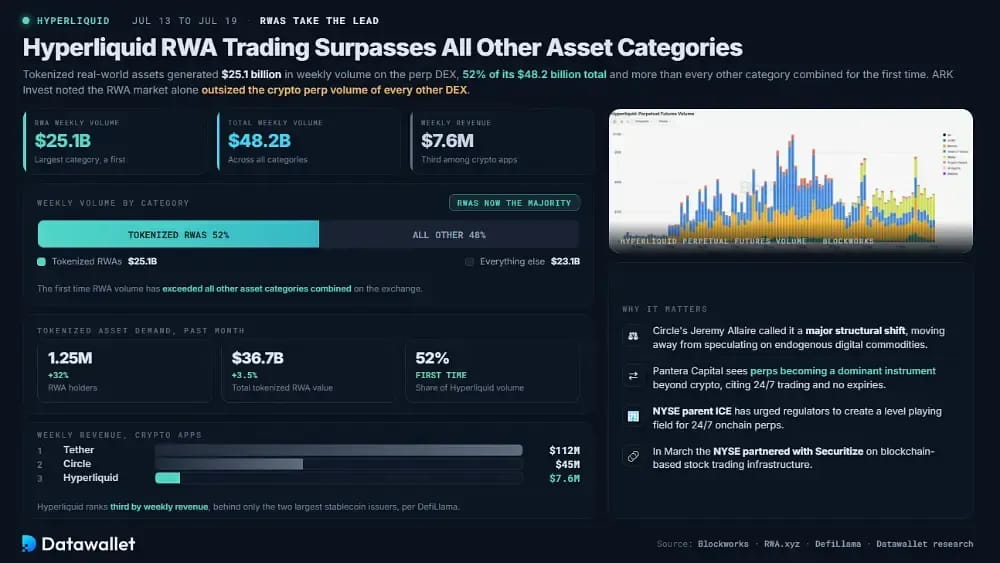The image size is (1000, 563).
Task: Click the Circle revenue bar
Action: pos(229,464)
